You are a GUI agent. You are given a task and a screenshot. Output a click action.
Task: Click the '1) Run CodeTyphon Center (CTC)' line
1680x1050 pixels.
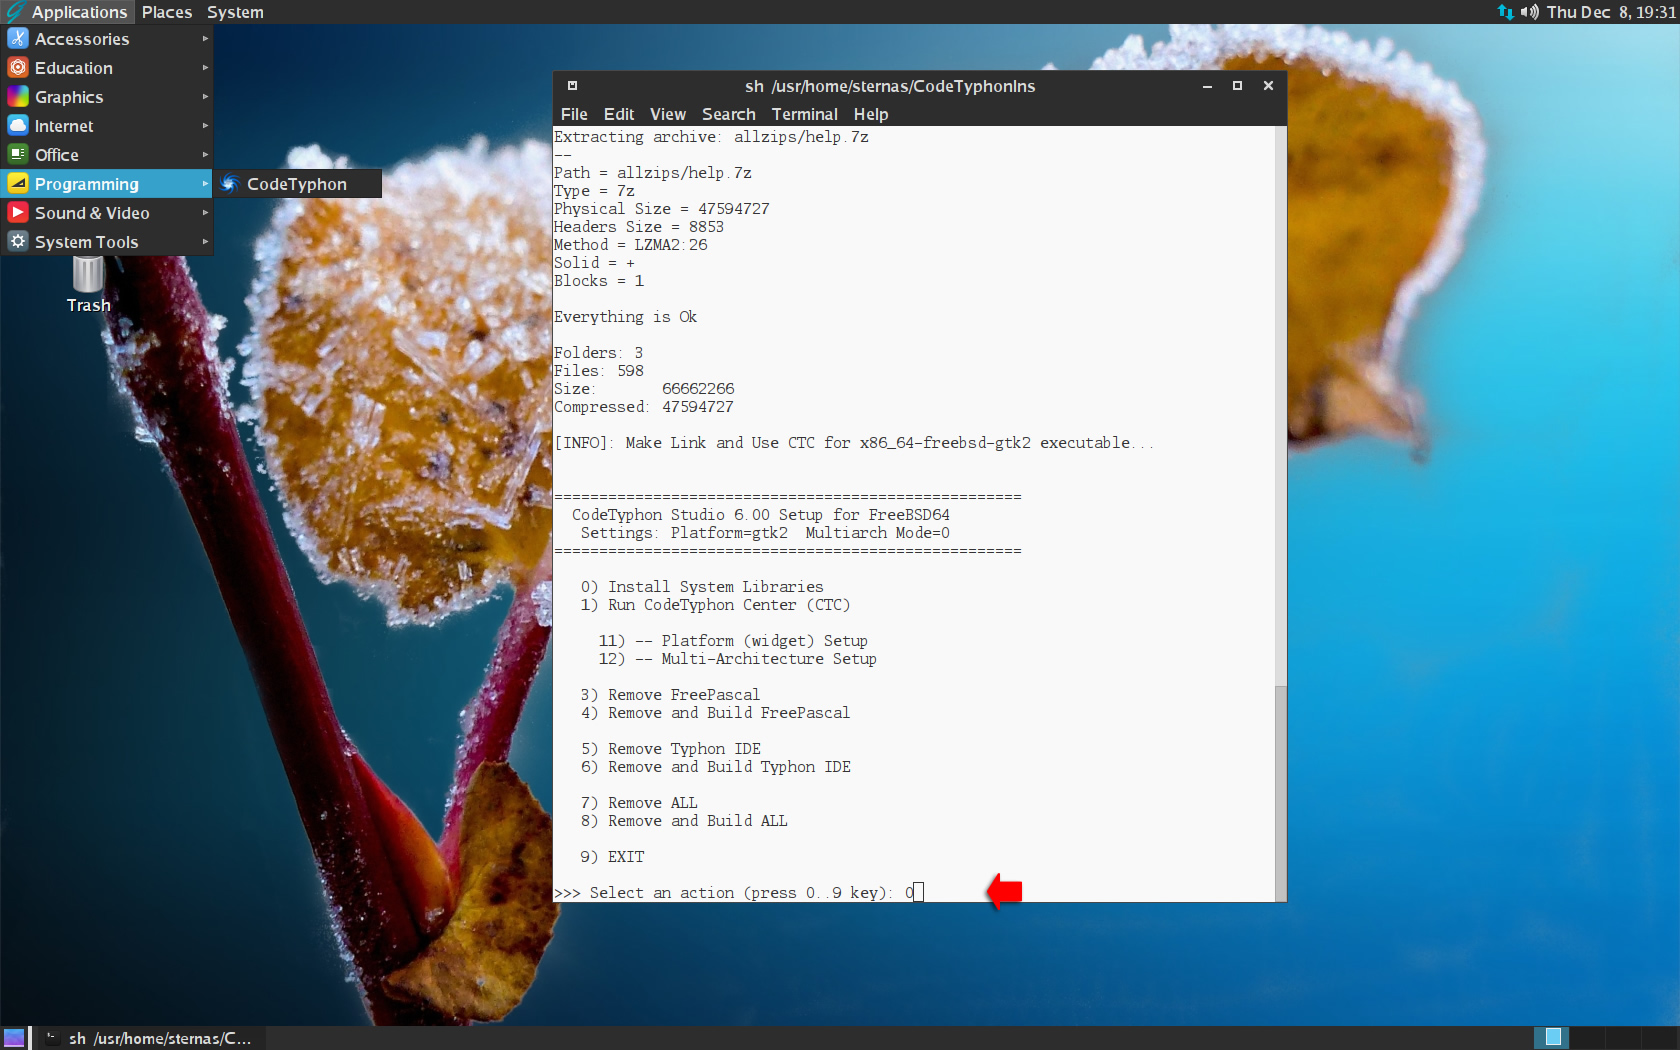tap(715, 605)
